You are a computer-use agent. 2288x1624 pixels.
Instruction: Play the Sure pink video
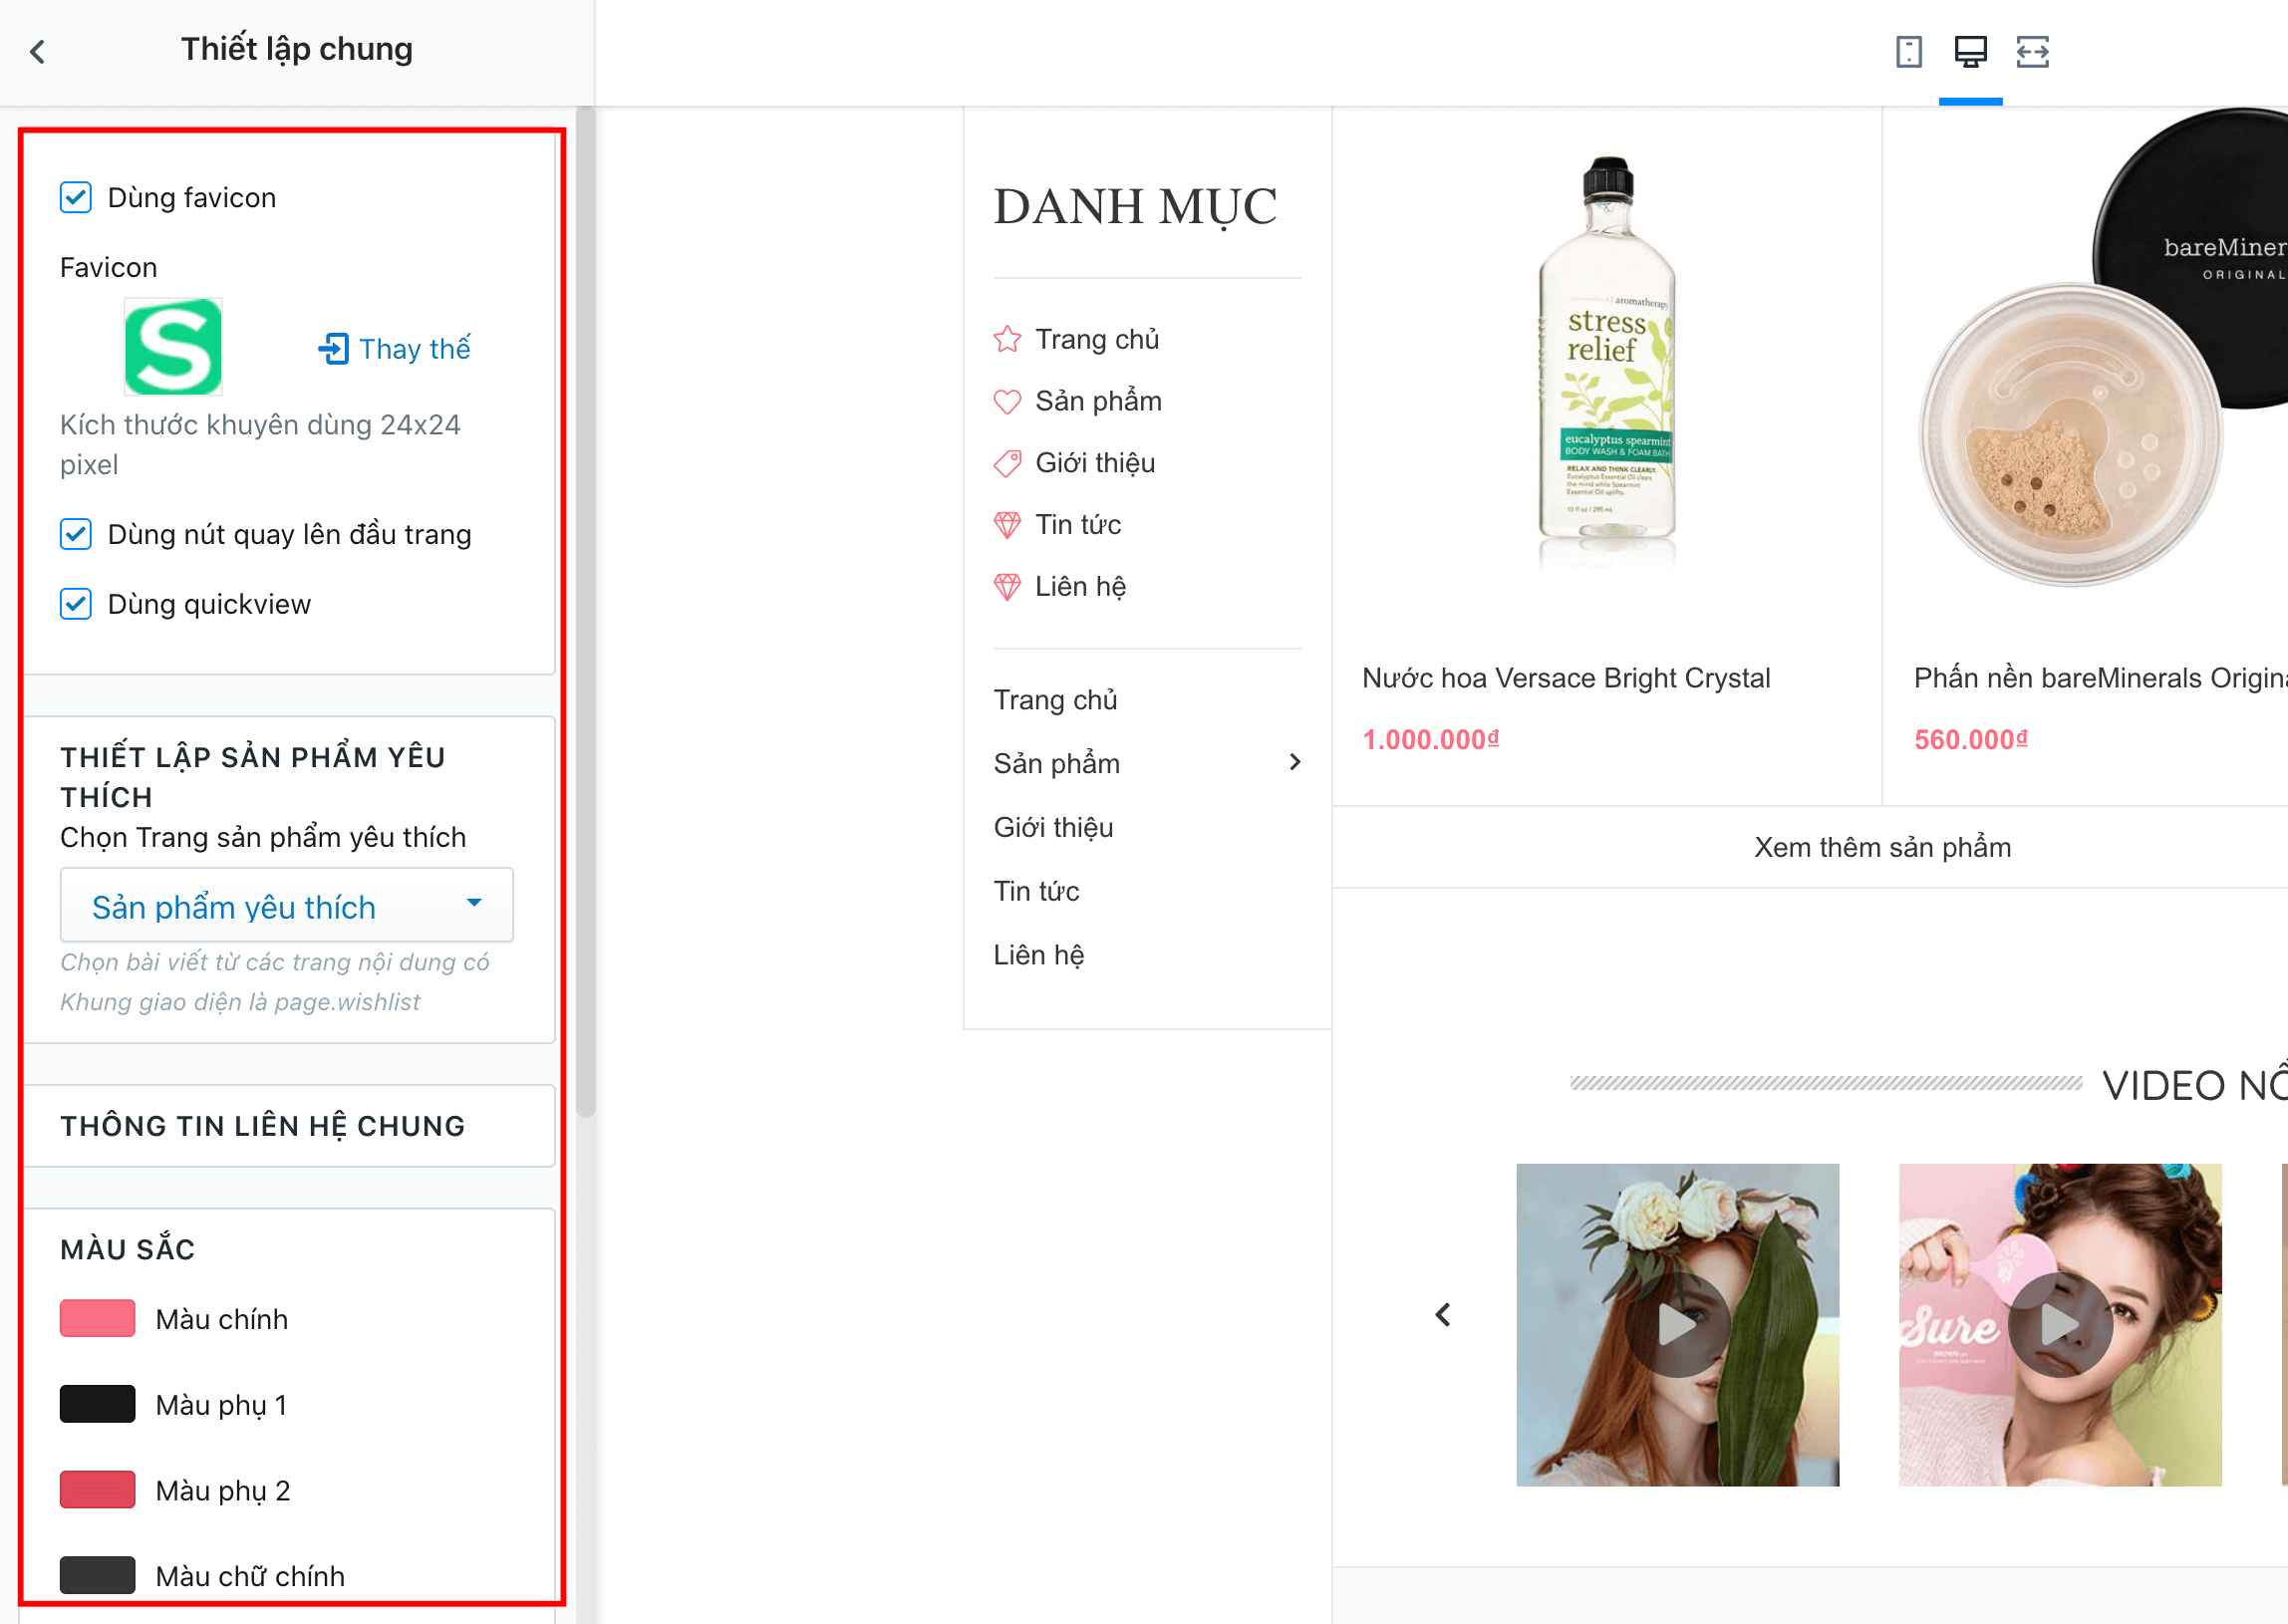(2060, 1325)
